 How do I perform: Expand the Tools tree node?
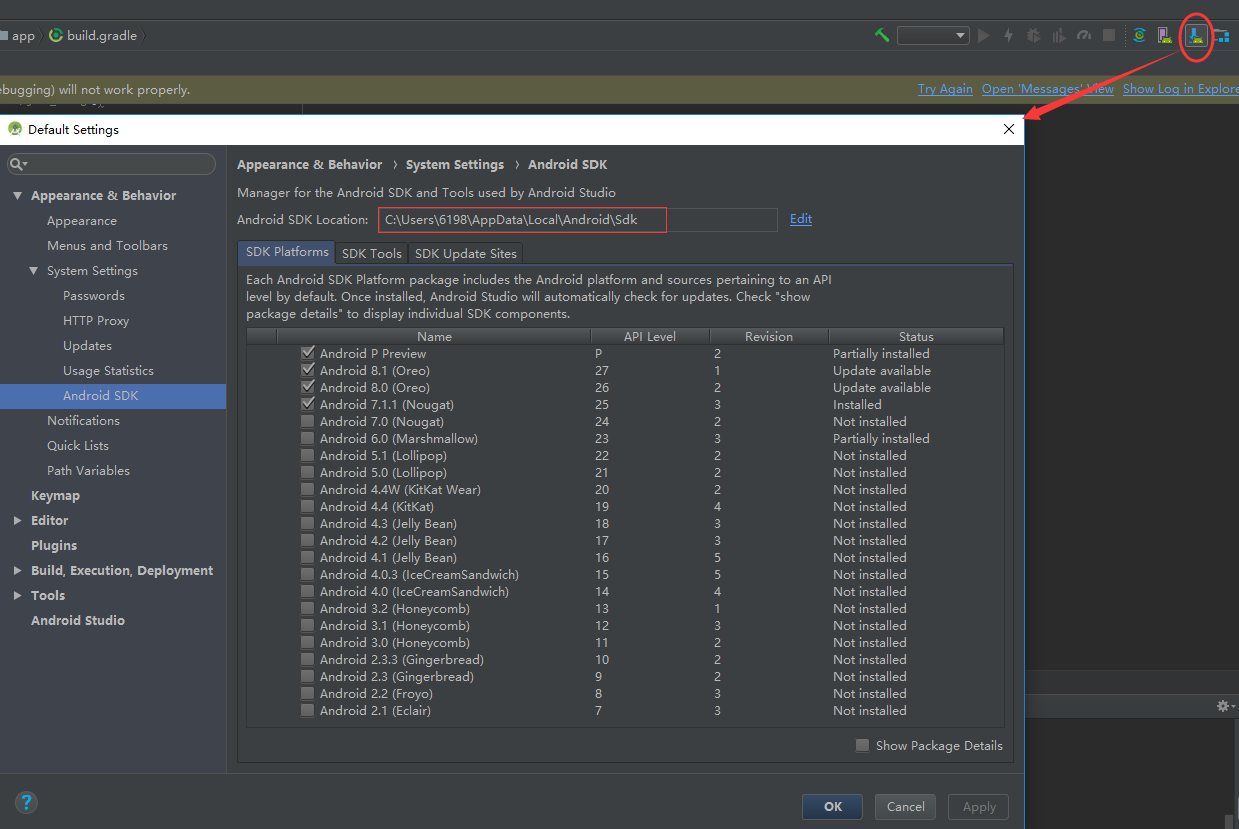point(18,595)
